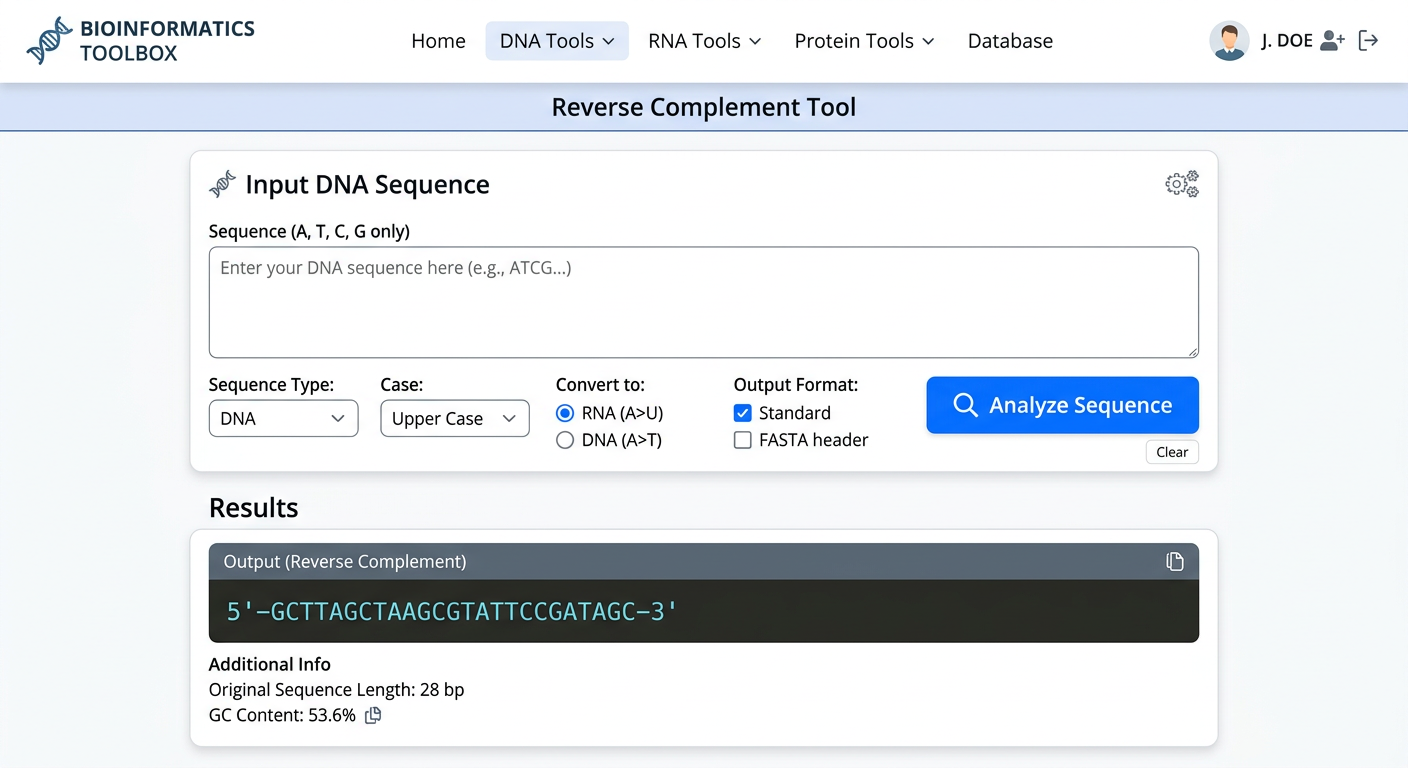Open the RNA Tools menu
Screen dimensions: 1408x768
(704, 41)
